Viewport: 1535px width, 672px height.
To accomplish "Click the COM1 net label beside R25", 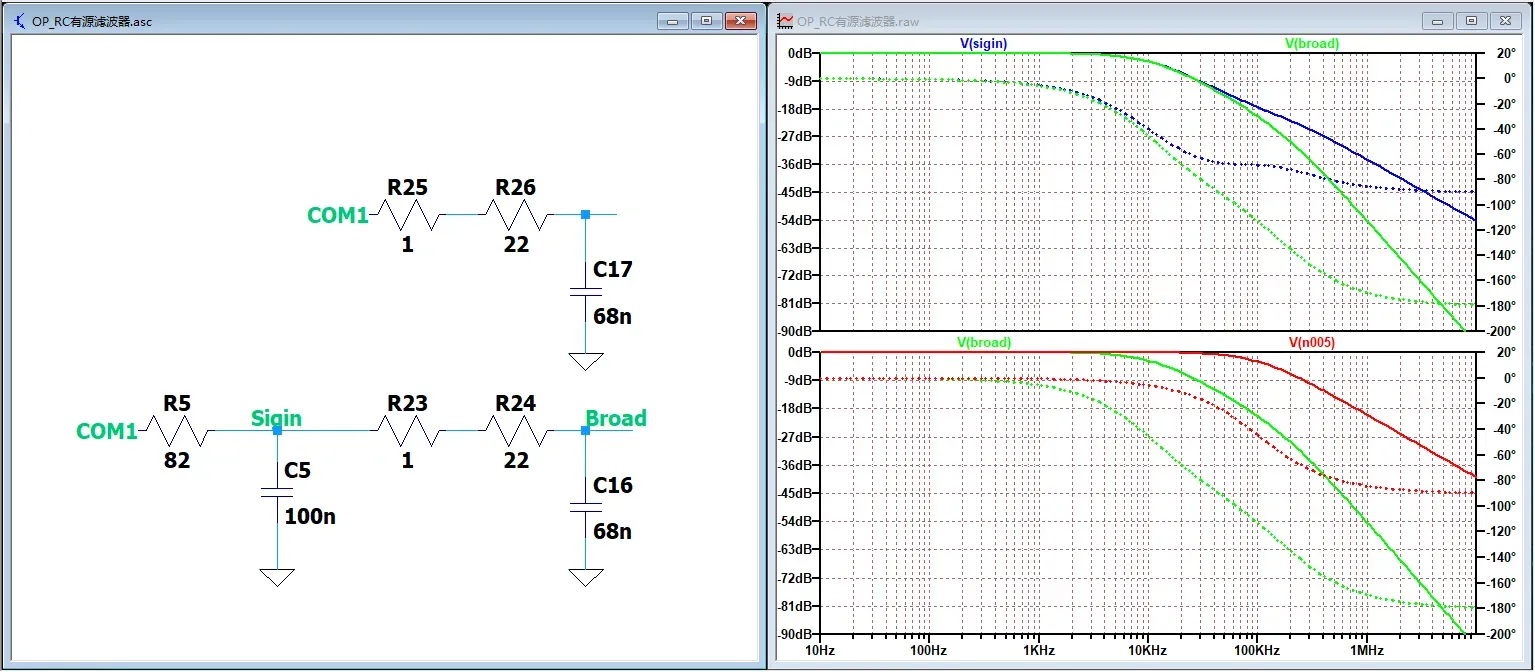I will coord(338,215).
